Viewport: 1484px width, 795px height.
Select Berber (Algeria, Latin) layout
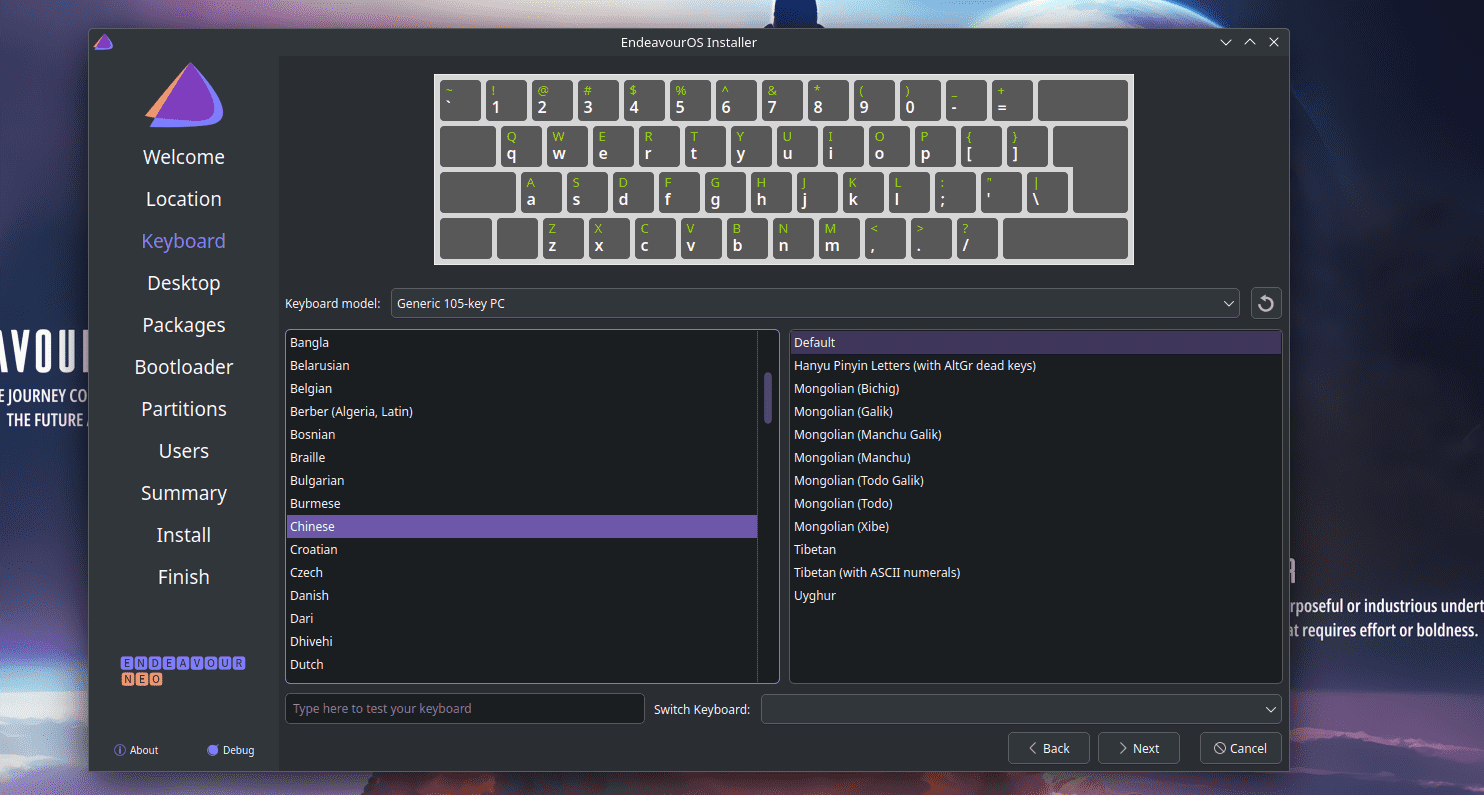click(x=522, y=412)
